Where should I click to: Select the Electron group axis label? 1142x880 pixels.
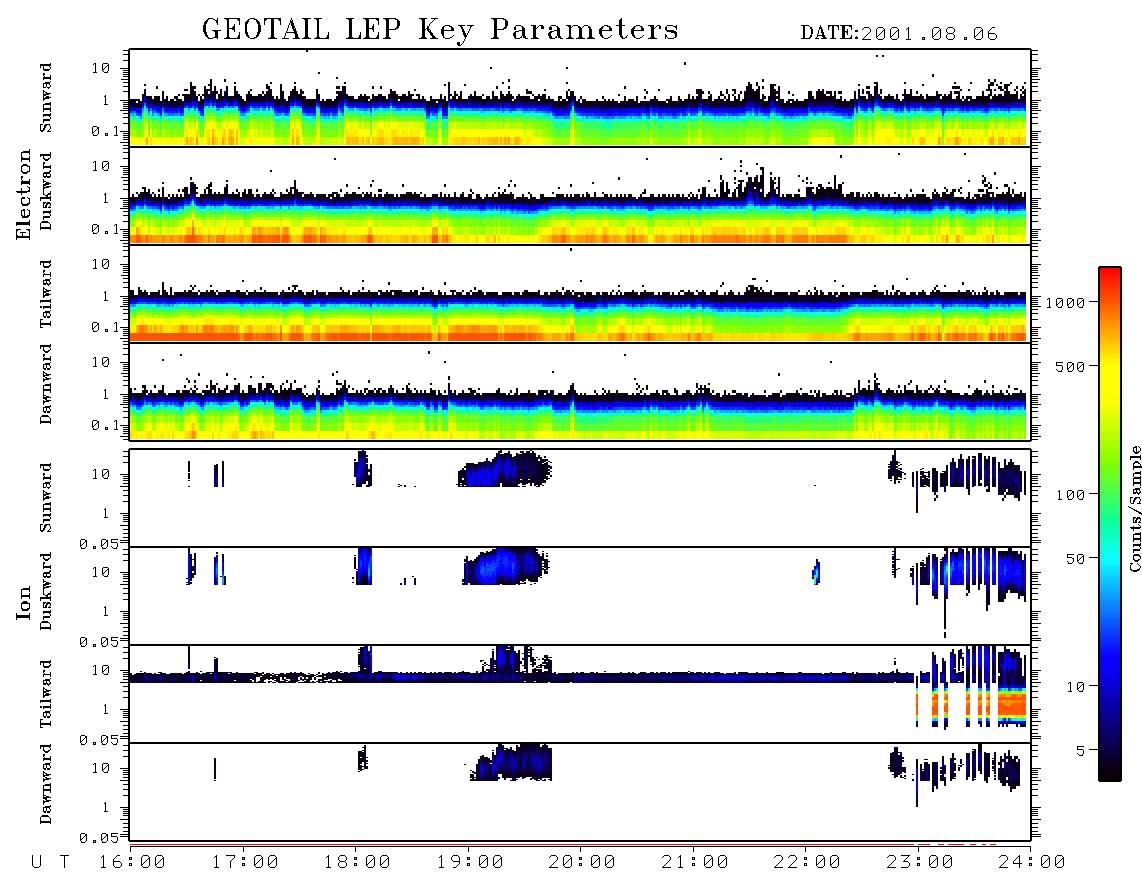[x=24, y=194]
